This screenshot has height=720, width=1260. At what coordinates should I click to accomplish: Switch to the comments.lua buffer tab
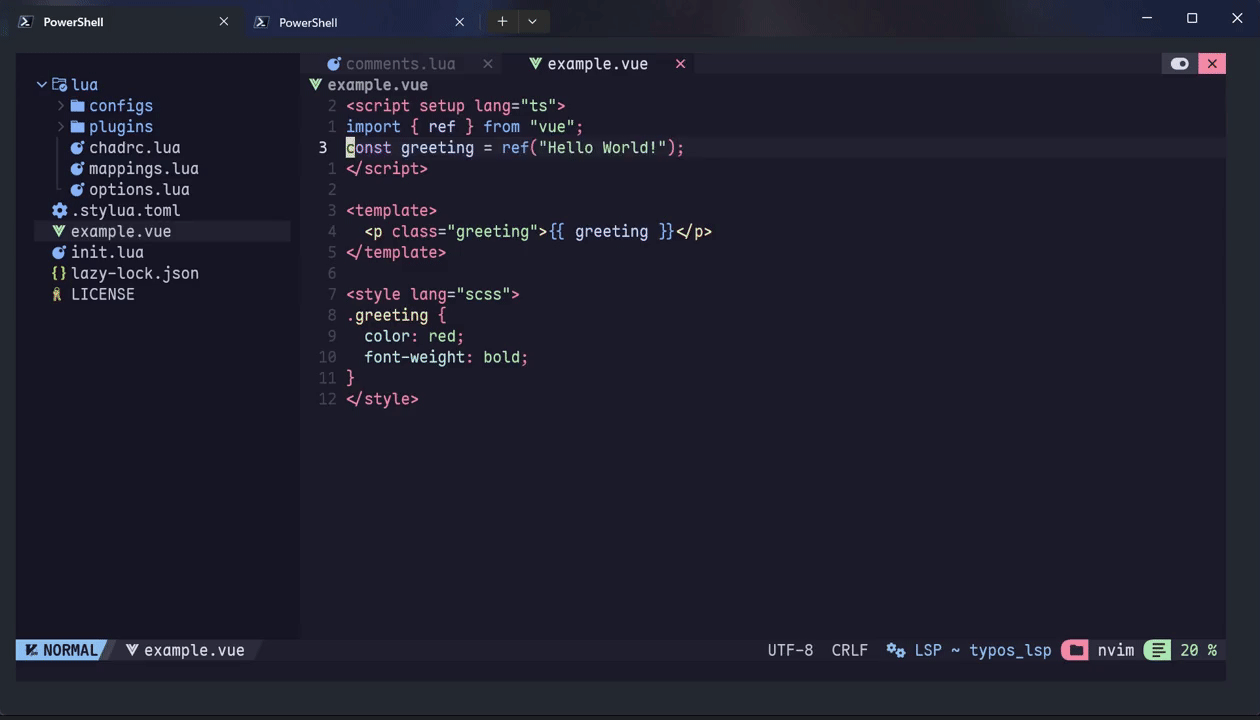(x=400, y=63)
